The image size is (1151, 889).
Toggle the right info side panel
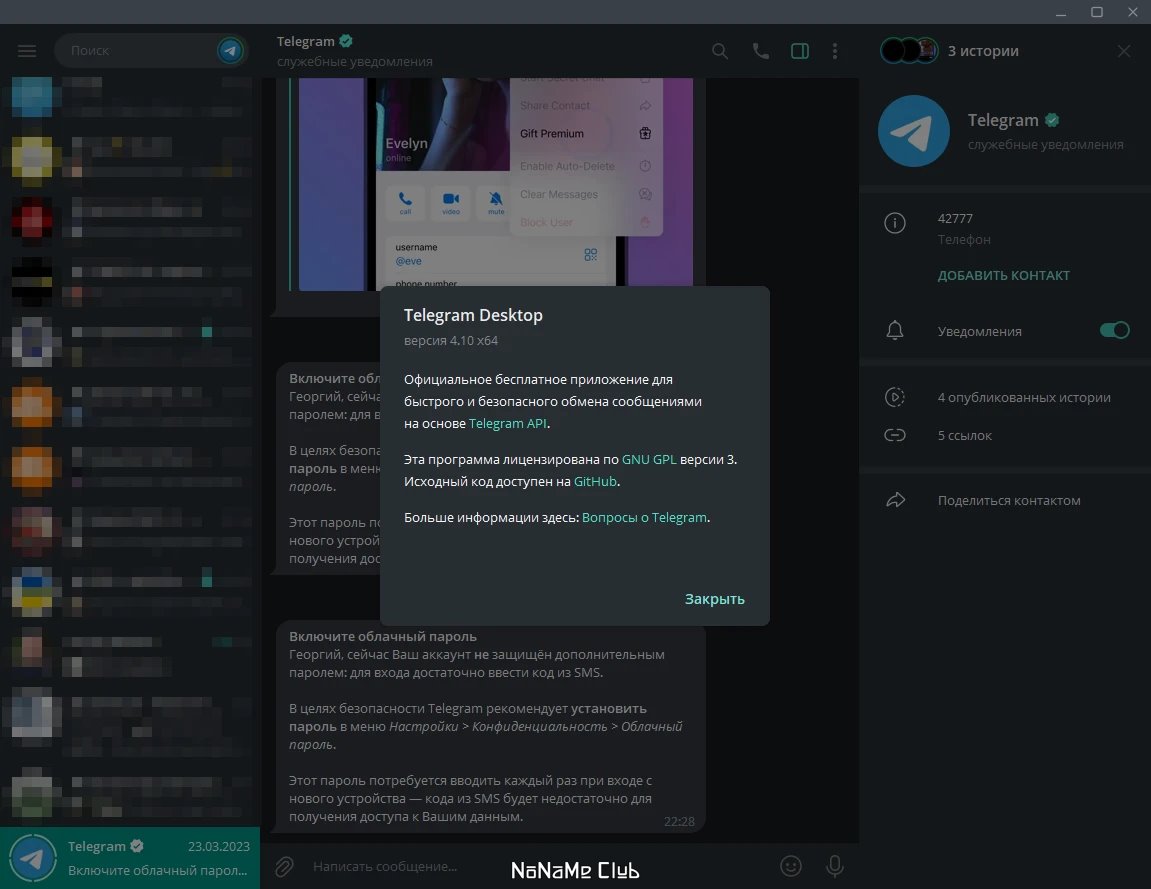click(x=800, y=51)
